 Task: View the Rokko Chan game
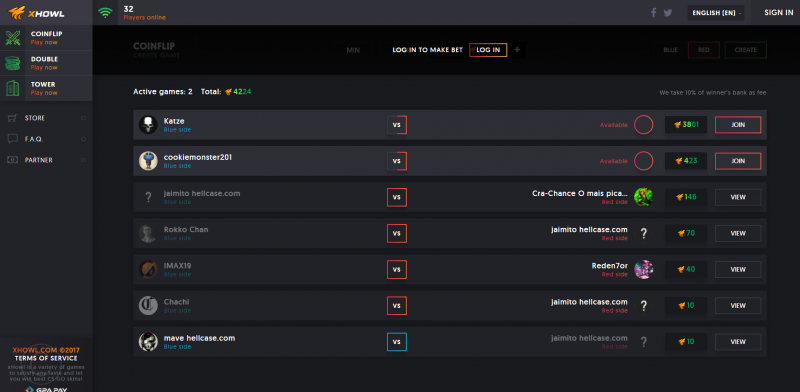[x=738, y=233]
